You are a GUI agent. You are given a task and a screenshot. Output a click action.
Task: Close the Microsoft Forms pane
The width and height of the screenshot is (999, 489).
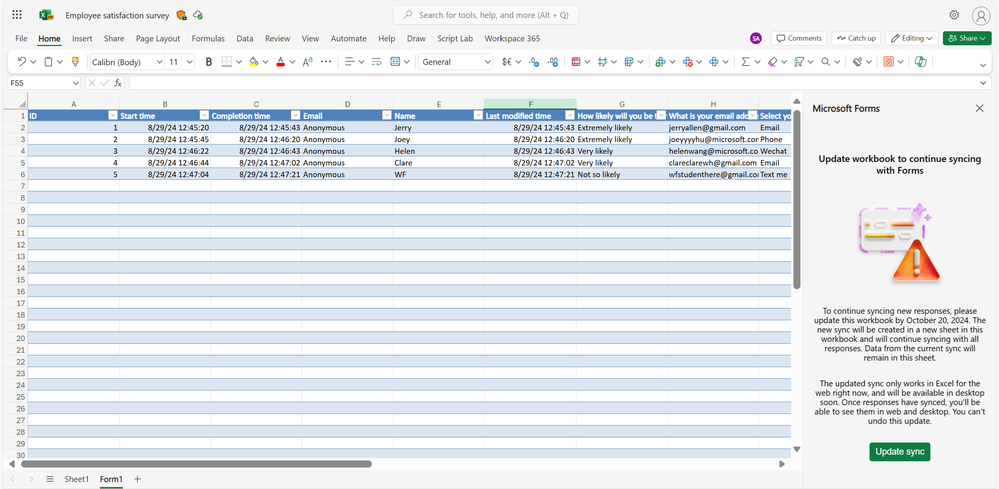(980, 108)
